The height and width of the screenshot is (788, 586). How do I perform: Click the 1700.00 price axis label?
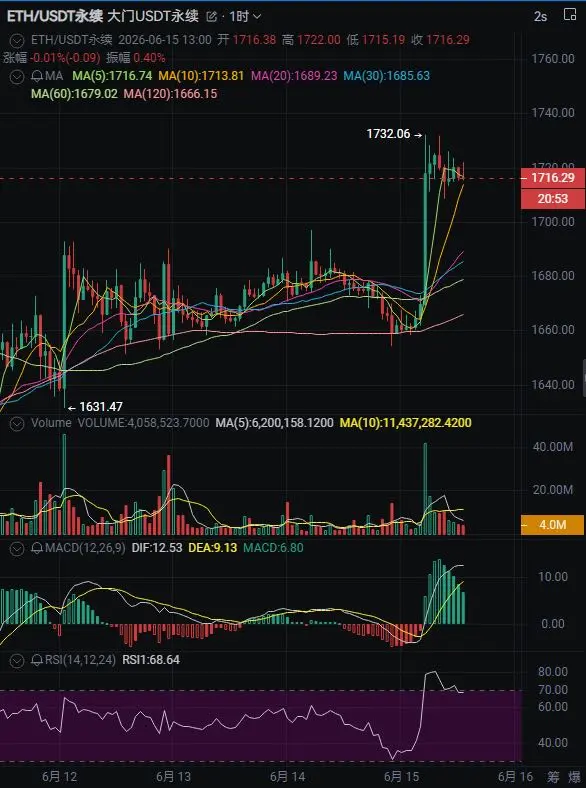(x=553, y=222)
